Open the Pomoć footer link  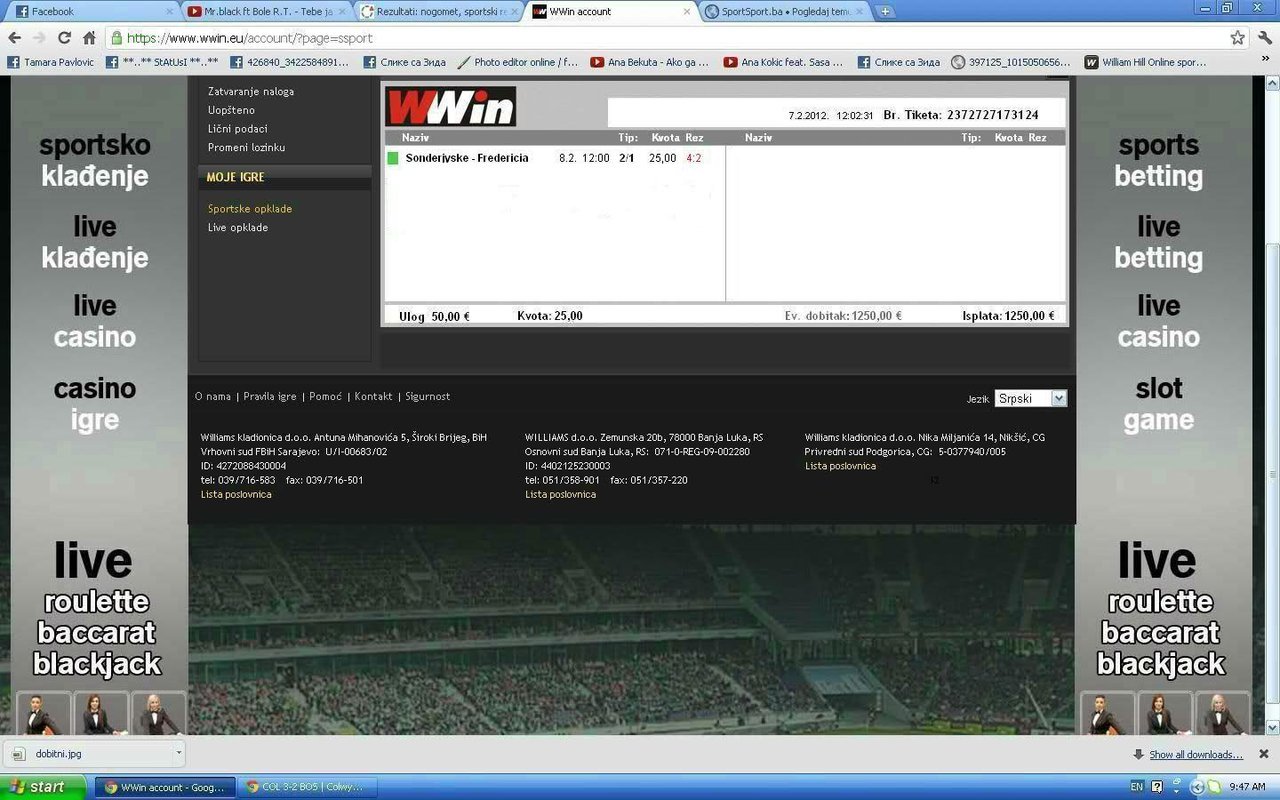click(x=325, y=397)
